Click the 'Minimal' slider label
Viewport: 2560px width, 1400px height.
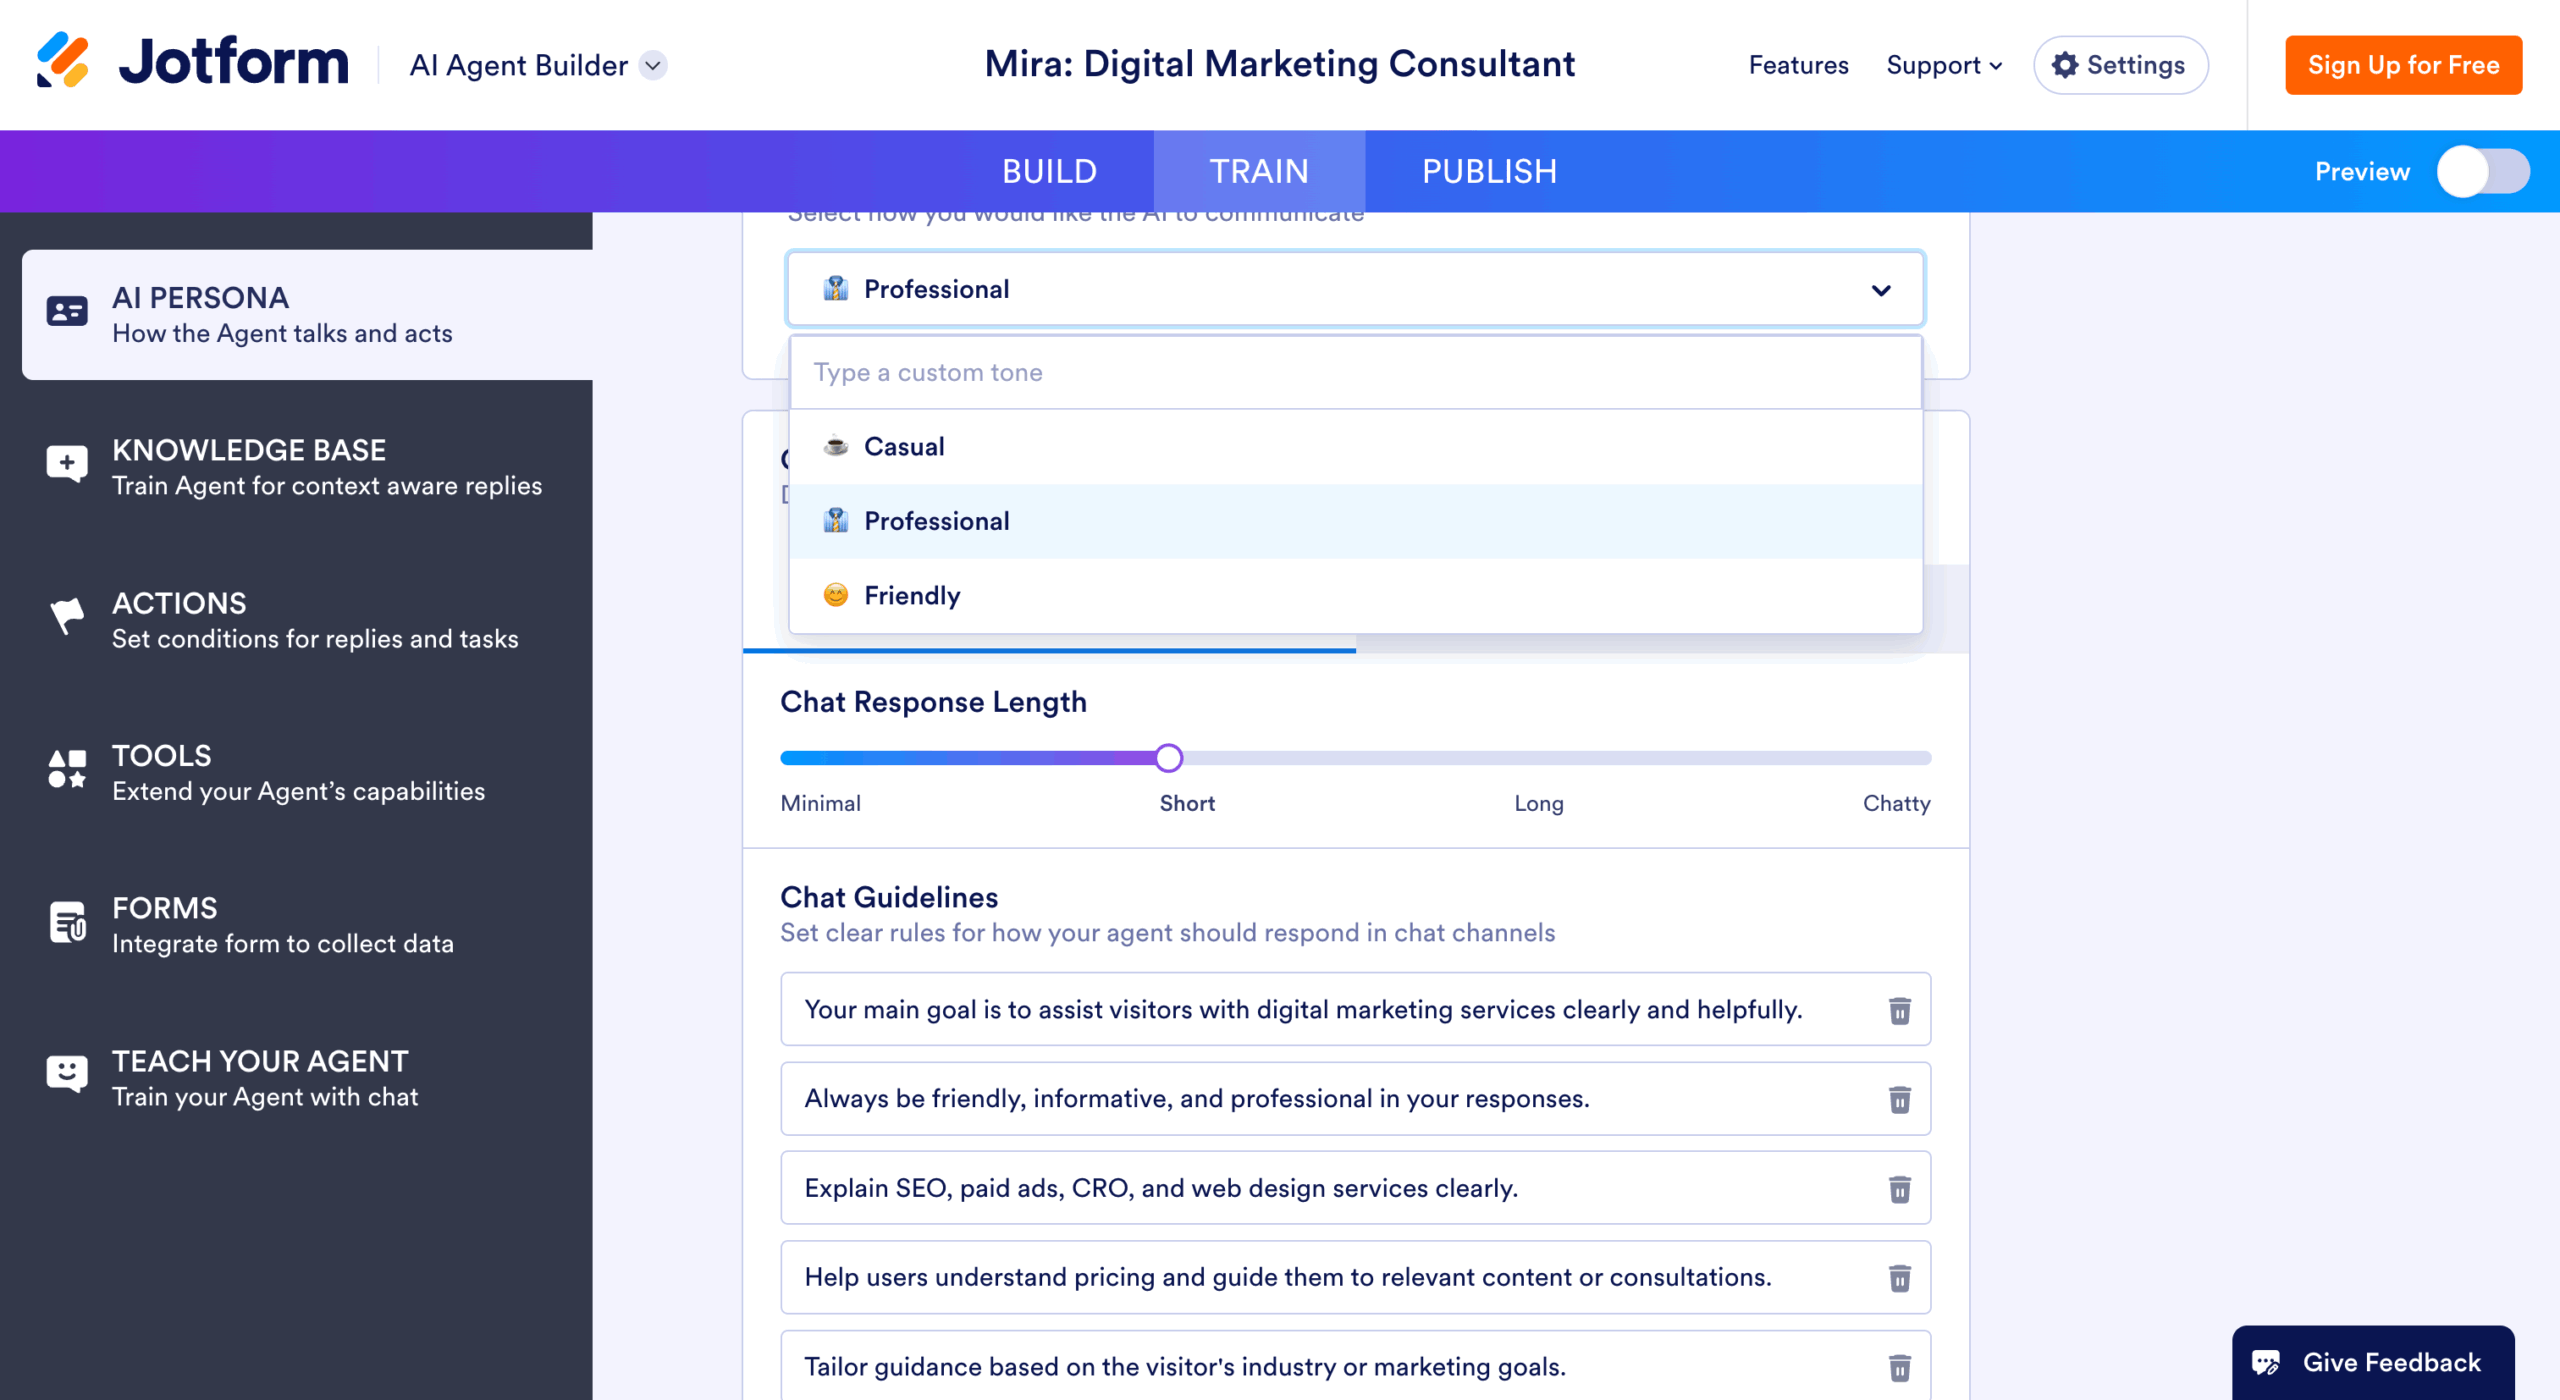[820, 803]
